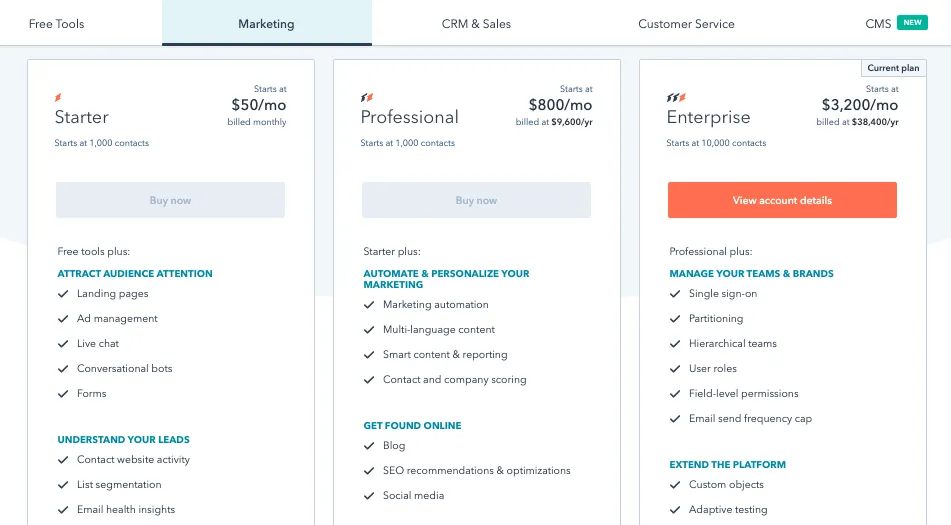Click the GET FOUND ONLINE heading
This screenshot has height=525, width=951.
tap(412, 426)
